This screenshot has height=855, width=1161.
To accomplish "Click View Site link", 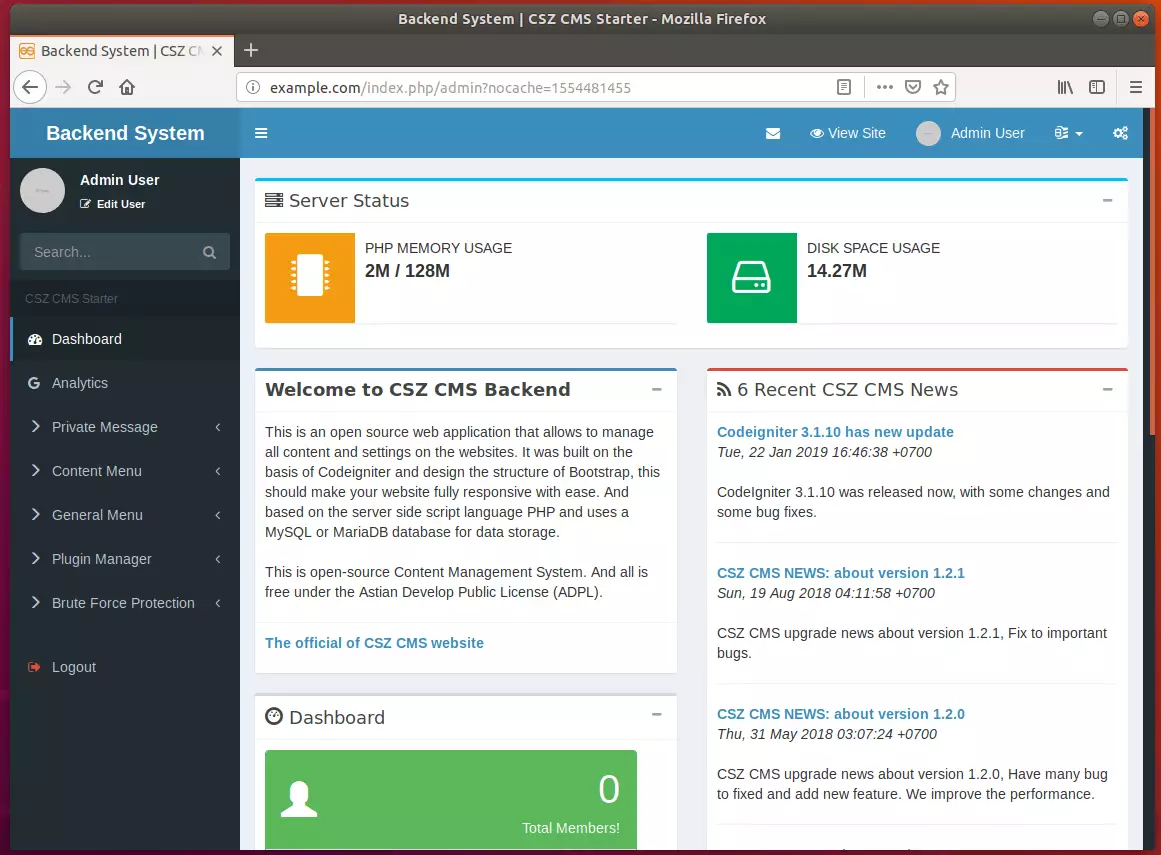I will tap(848, 133).
